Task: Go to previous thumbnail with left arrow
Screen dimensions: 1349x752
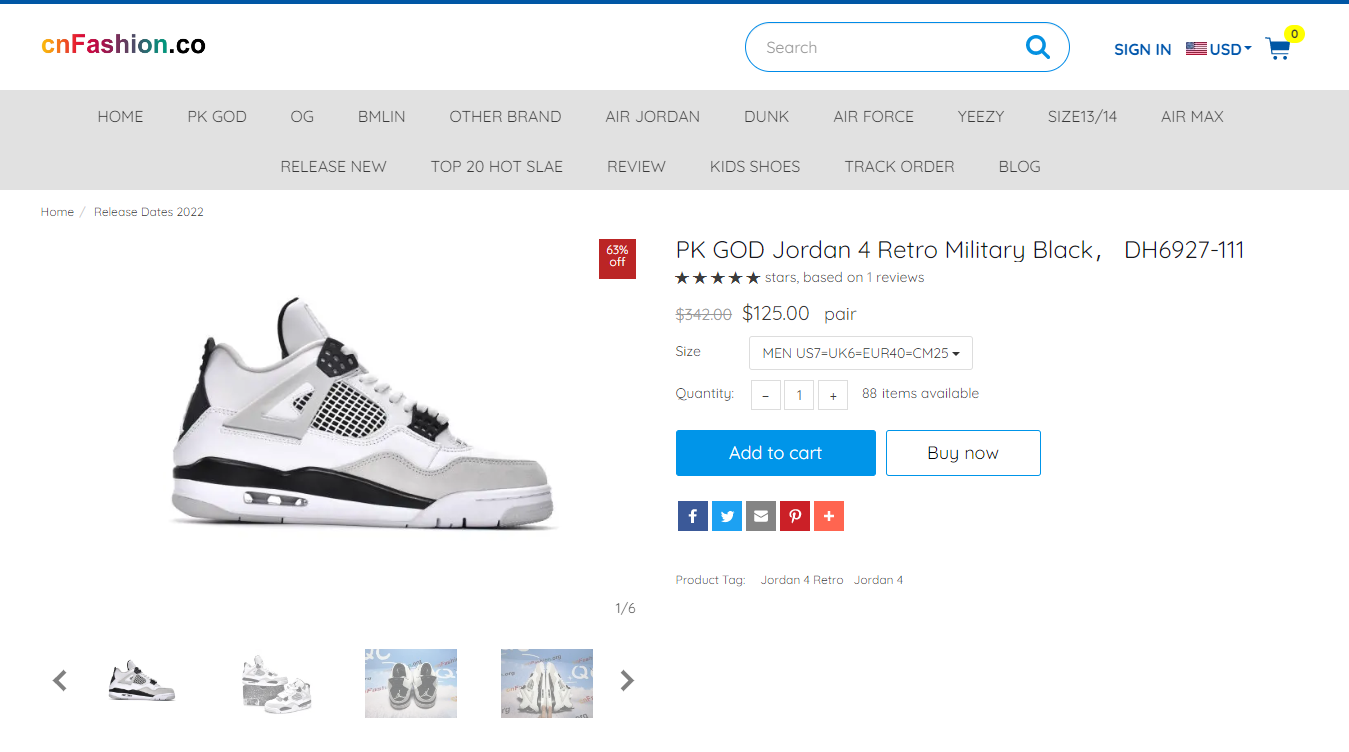Action: pyautogui.click(x=60, y=681)
